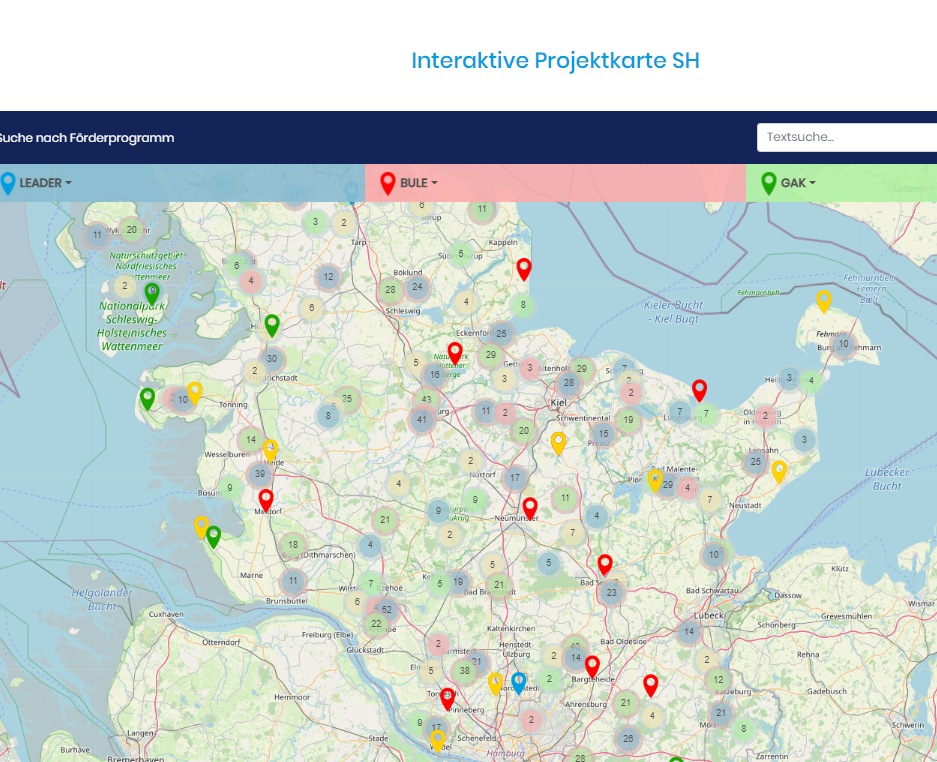Open cluster 17 near Nortorf
This screenshot has width=937, height=762.
(515, 478)
